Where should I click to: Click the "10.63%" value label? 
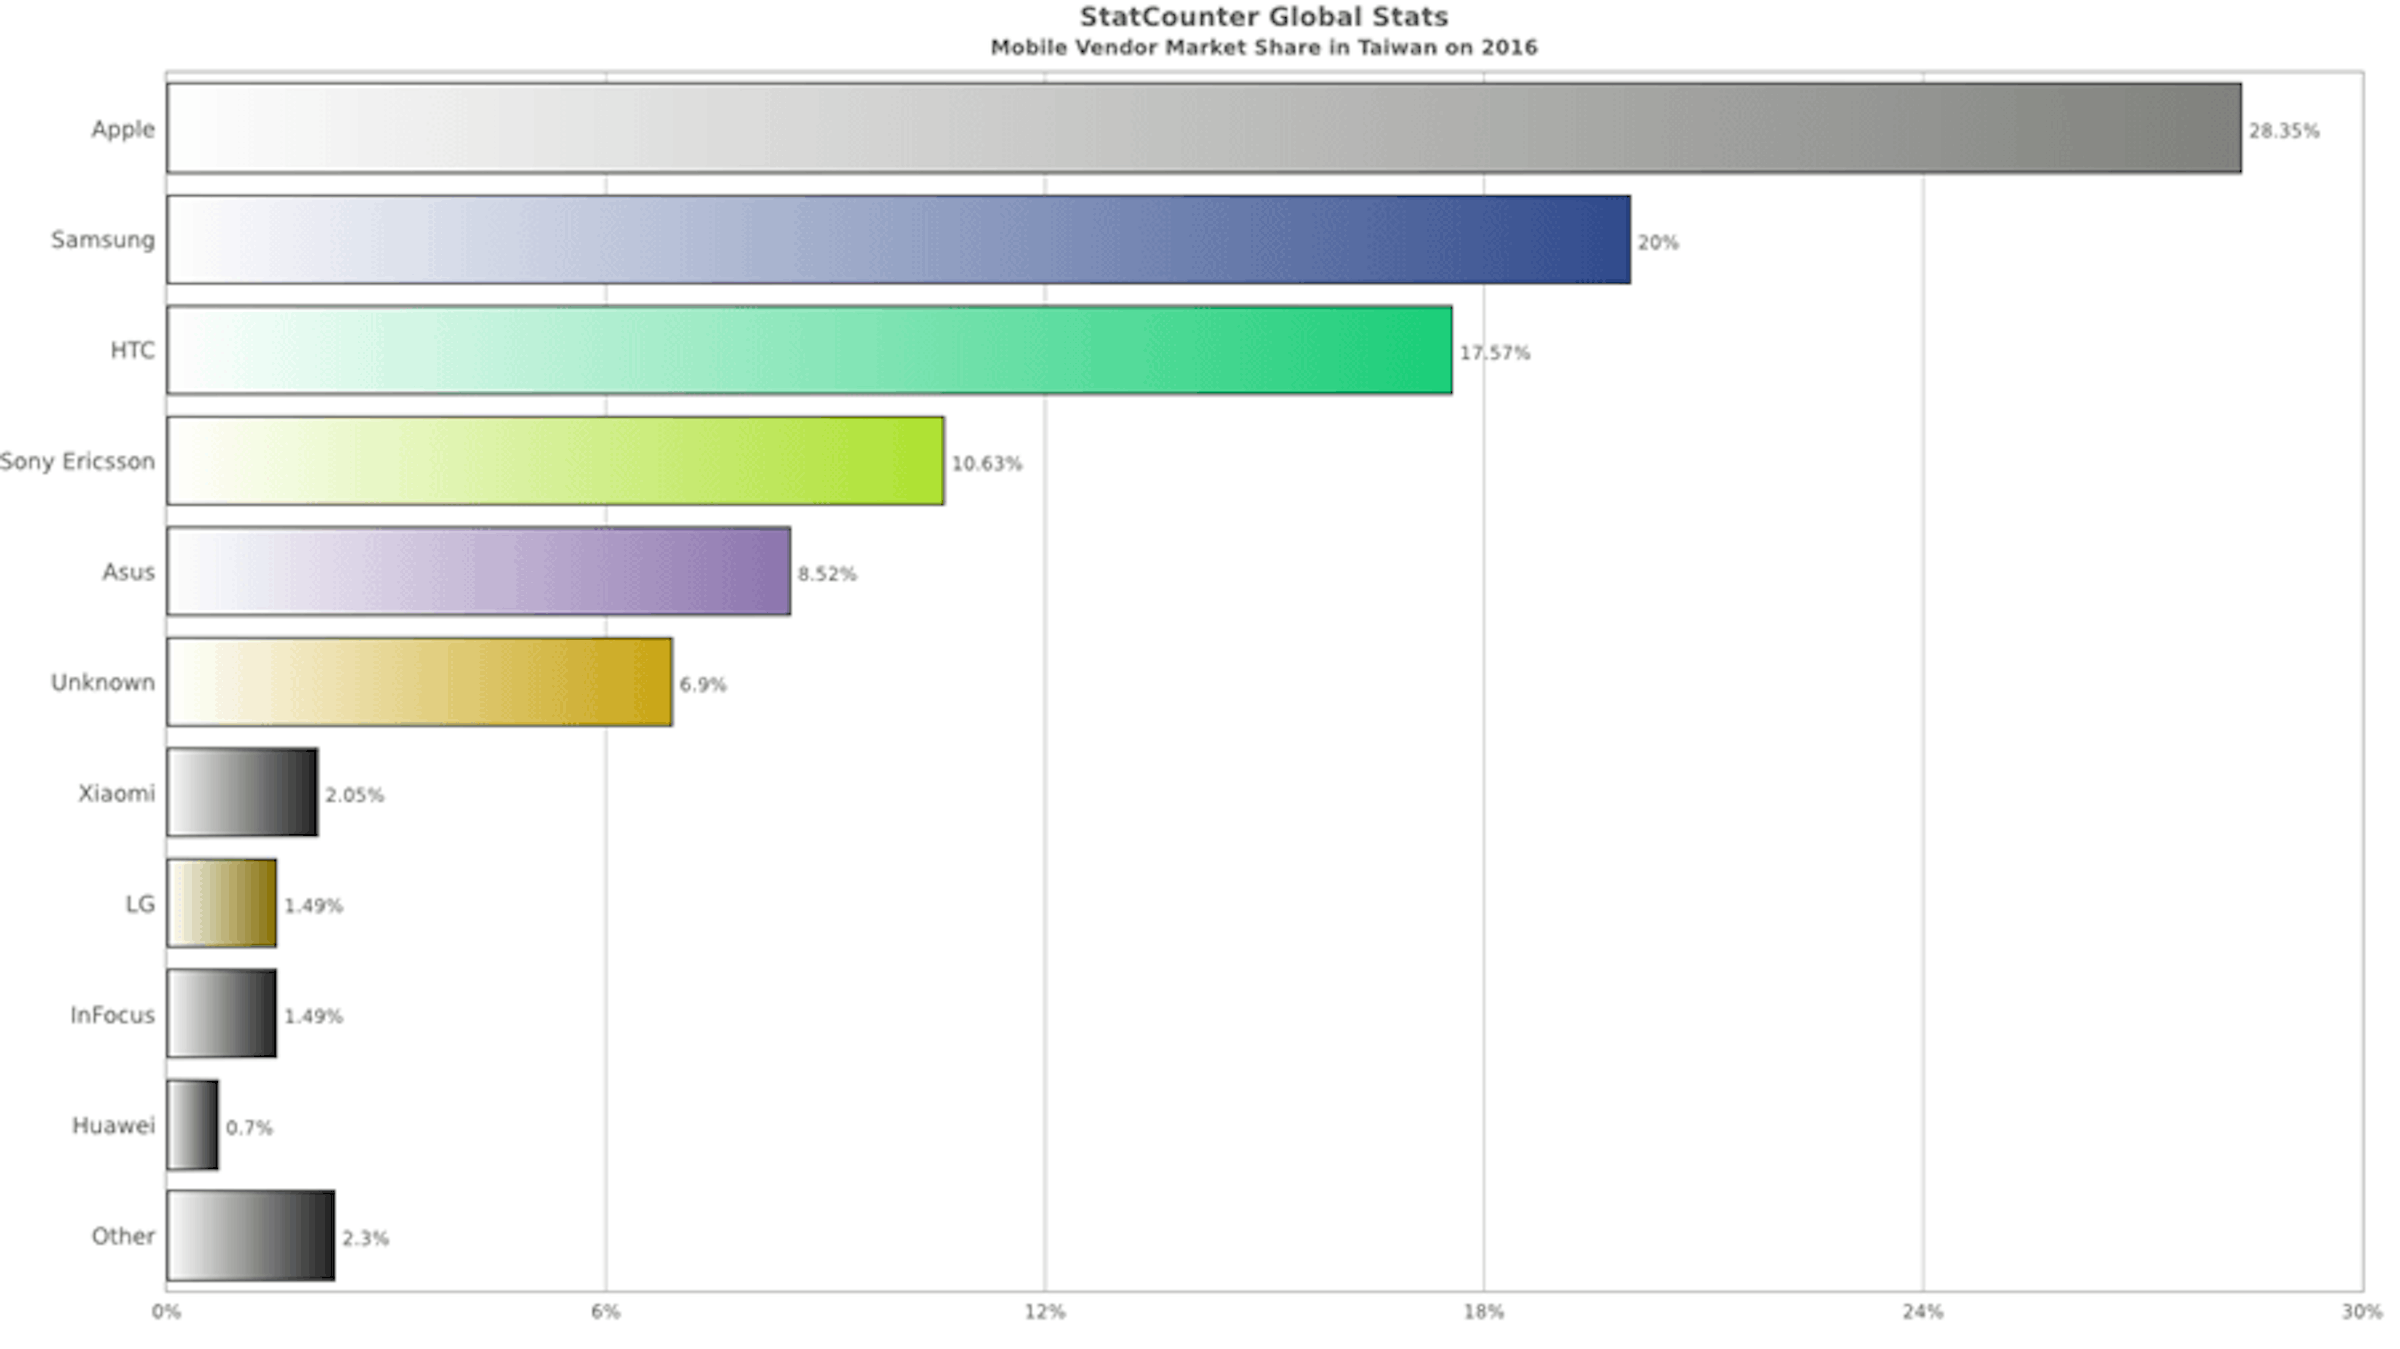[987, 463]
